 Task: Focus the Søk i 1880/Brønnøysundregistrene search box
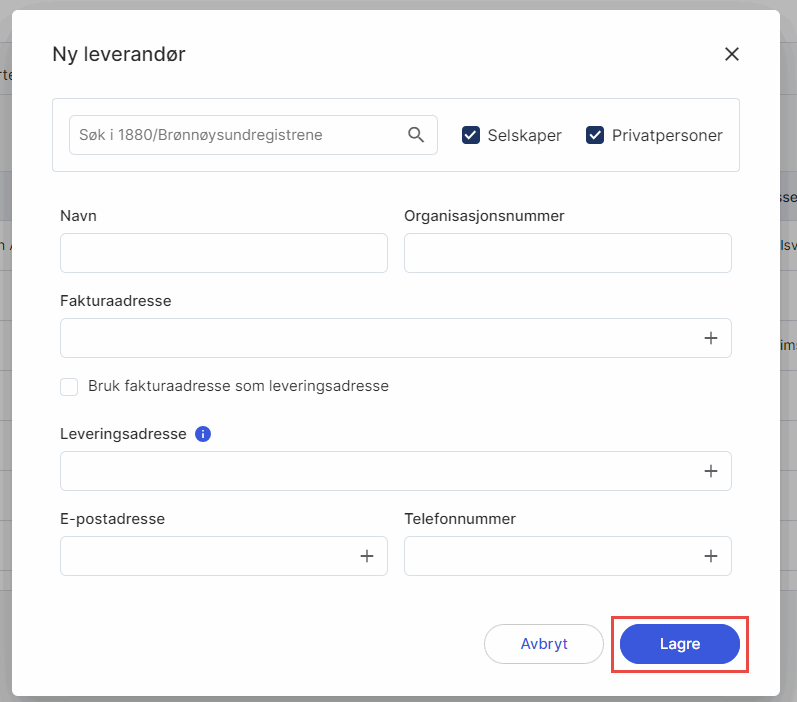(x=253, y=135)
